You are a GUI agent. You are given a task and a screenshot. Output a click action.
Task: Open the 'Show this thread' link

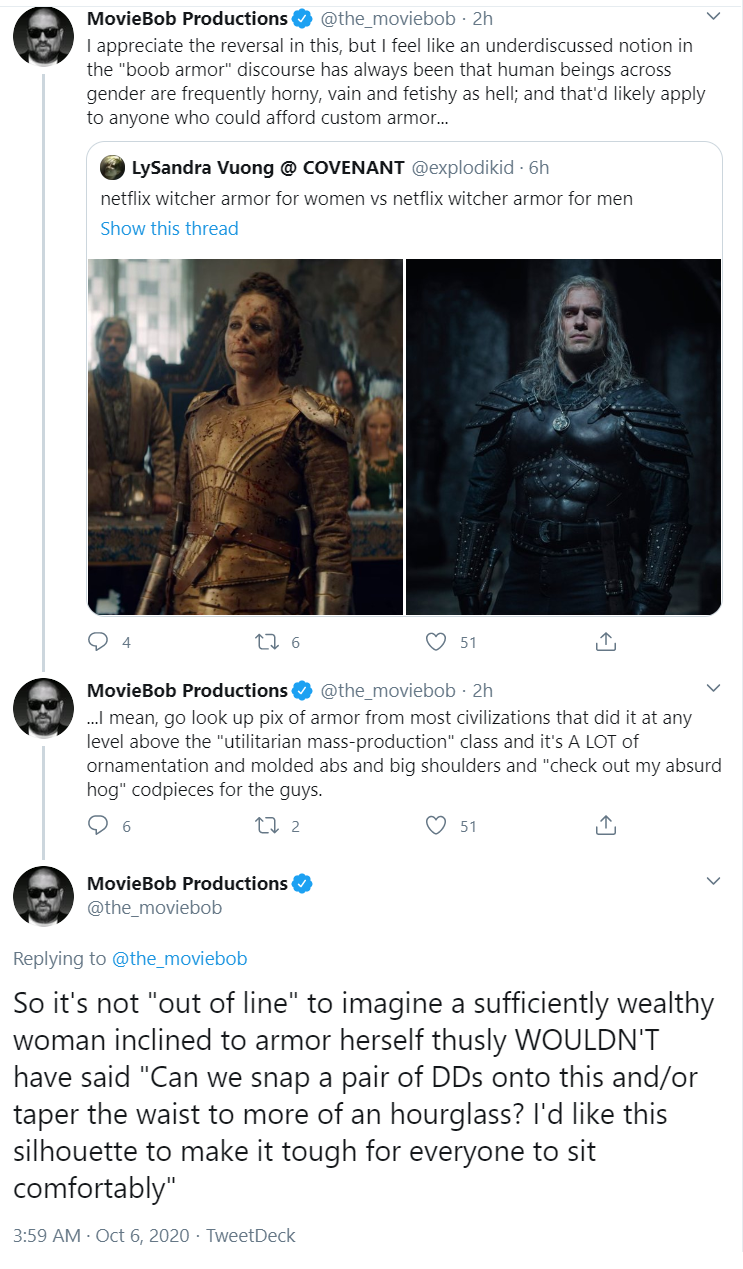(169, 228)
